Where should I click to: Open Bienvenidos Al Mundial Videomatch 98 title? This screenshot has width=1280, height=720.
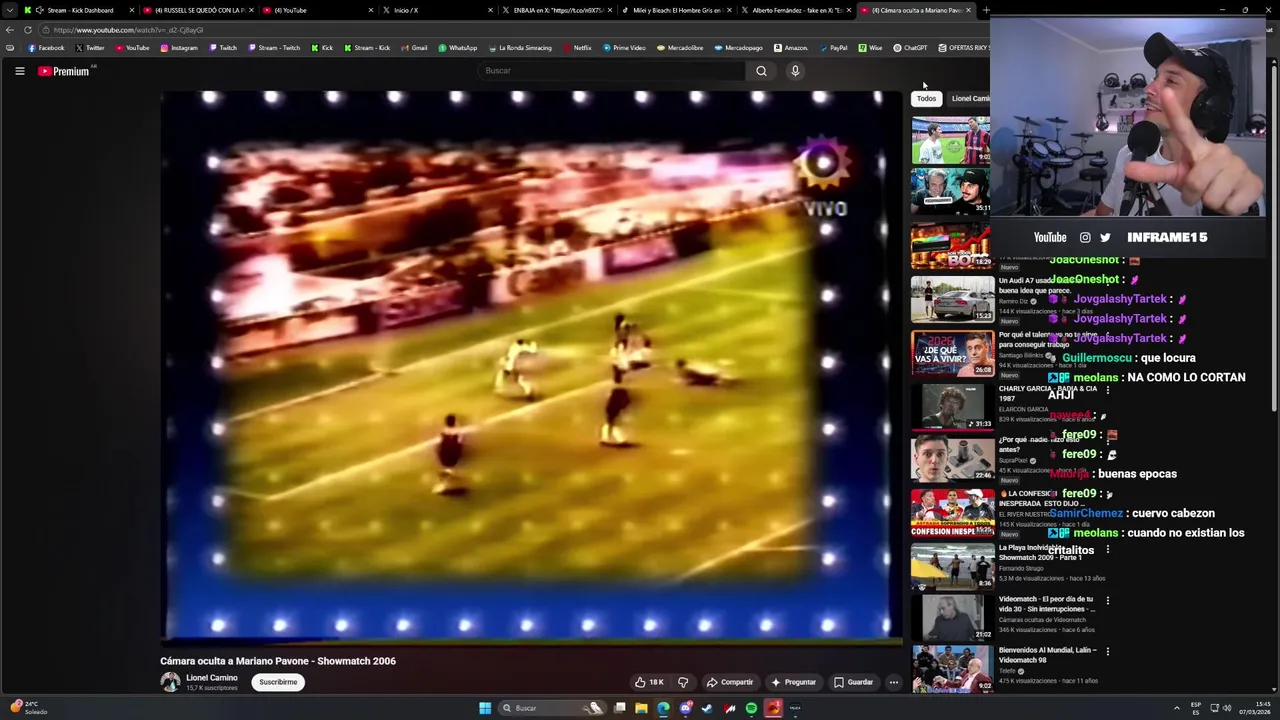[1047, 654]
